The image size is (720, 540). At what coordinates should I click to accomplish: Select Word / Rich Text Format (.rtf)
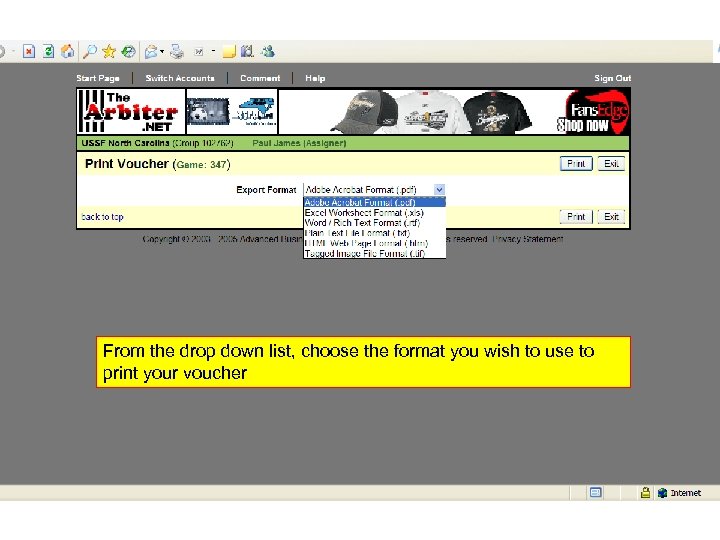[x=374, y=223]
